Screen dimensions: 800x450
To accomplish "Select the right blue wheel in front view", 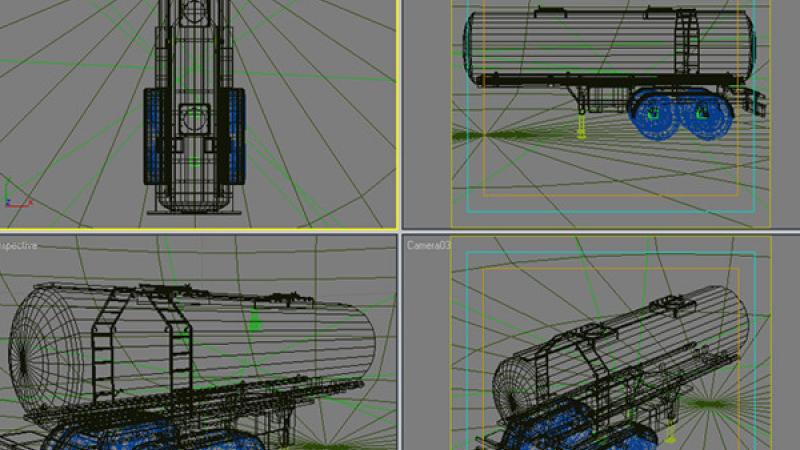I will click(x=234, y=130).
